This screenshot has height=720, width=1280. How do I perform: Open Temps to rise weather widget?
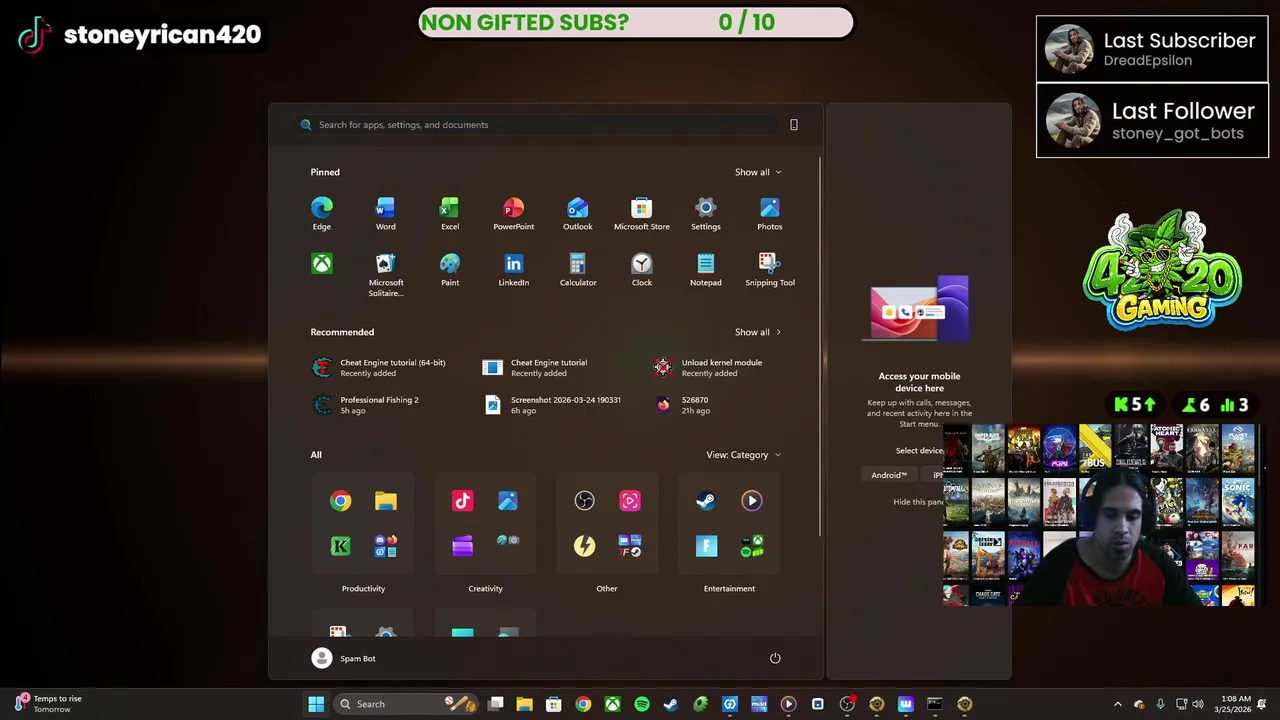pyautogui.click(x=47, y=704)
